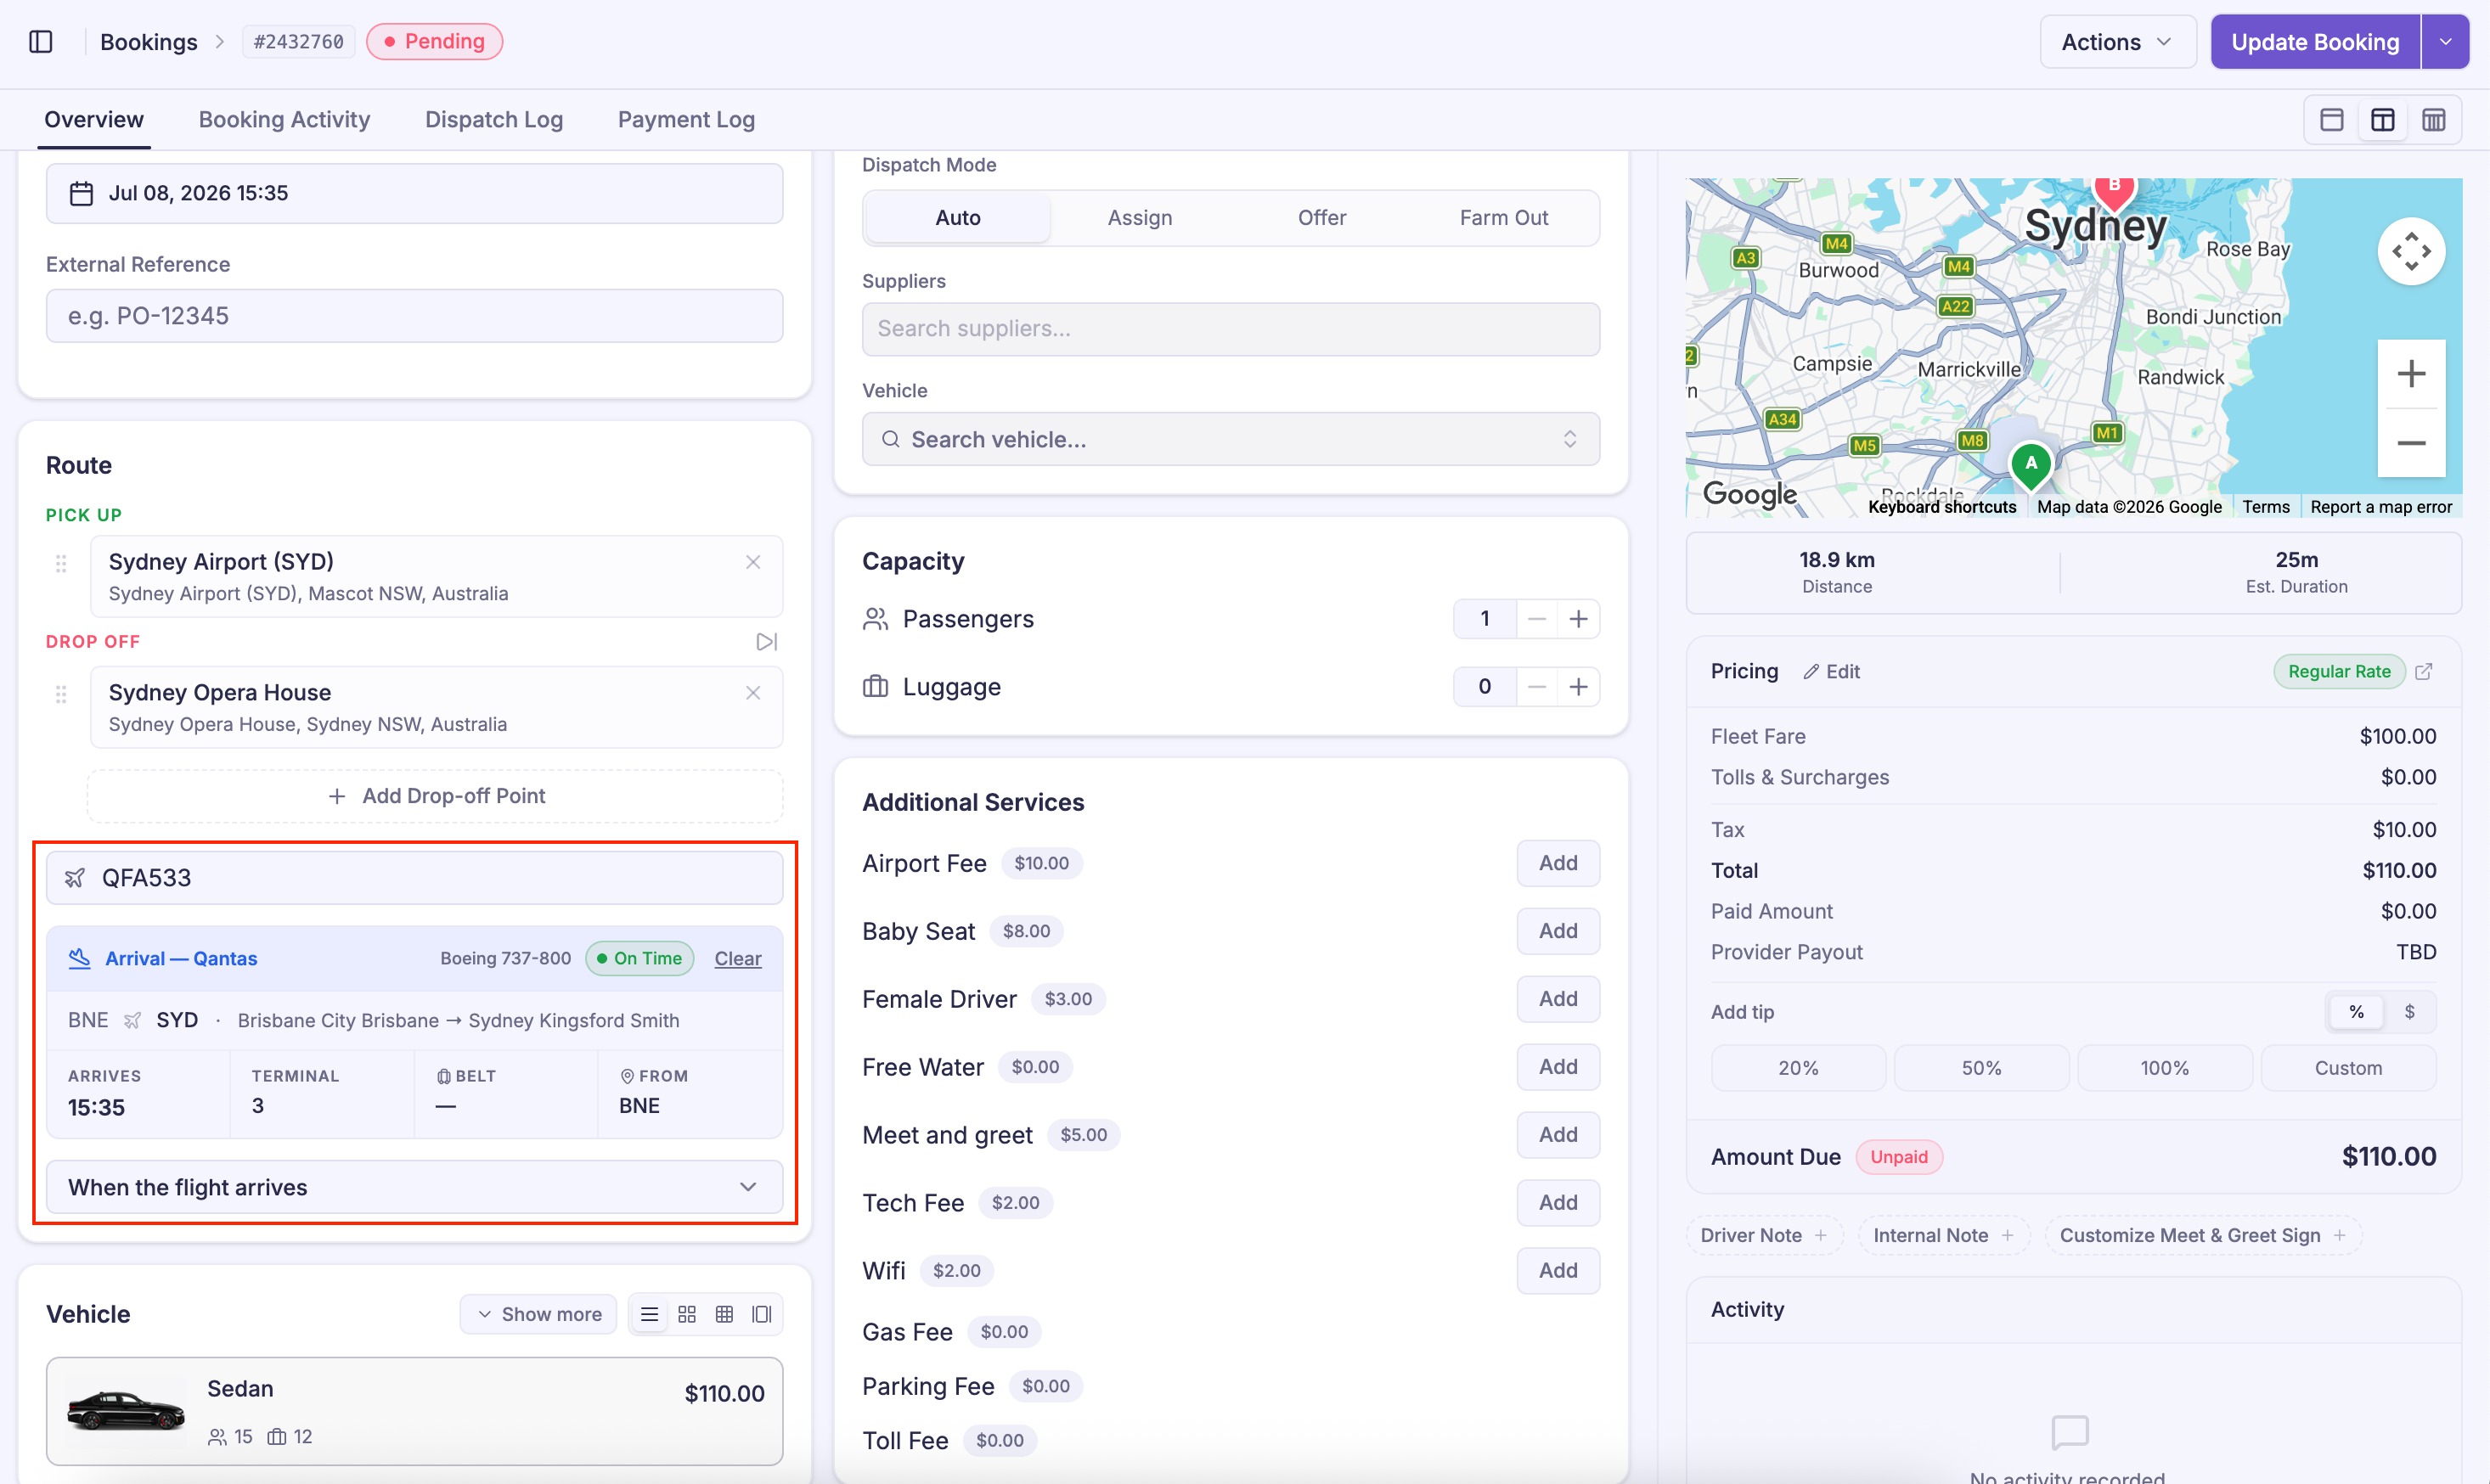The image size is (2490, 1484).
Task: Select Offer dispatch mode
Action: 1322,218
